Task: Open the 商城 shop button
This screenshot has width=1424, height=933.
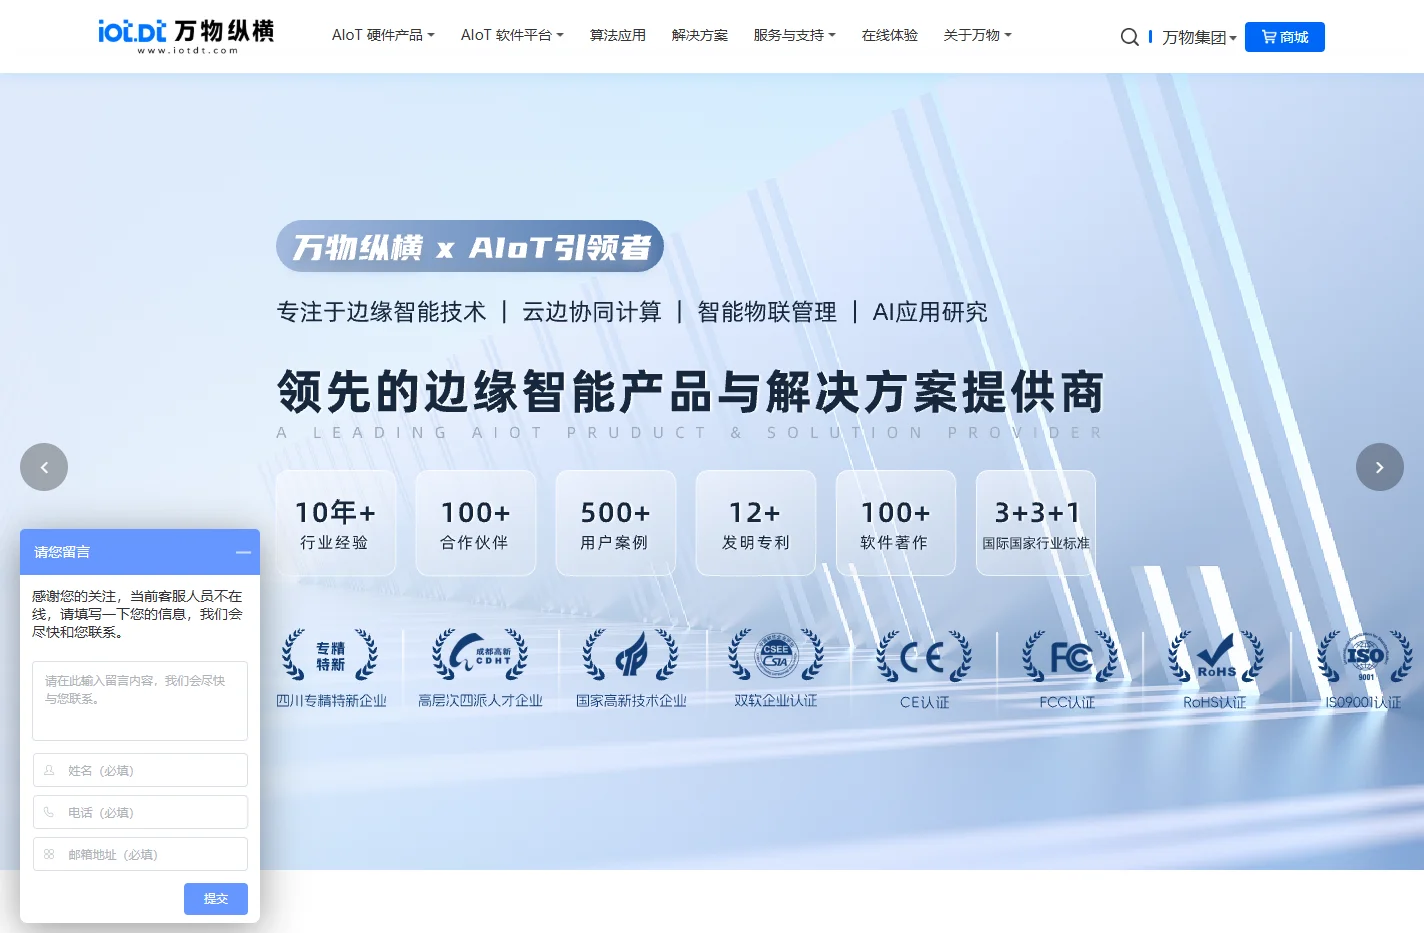Action: [1285, 37]
